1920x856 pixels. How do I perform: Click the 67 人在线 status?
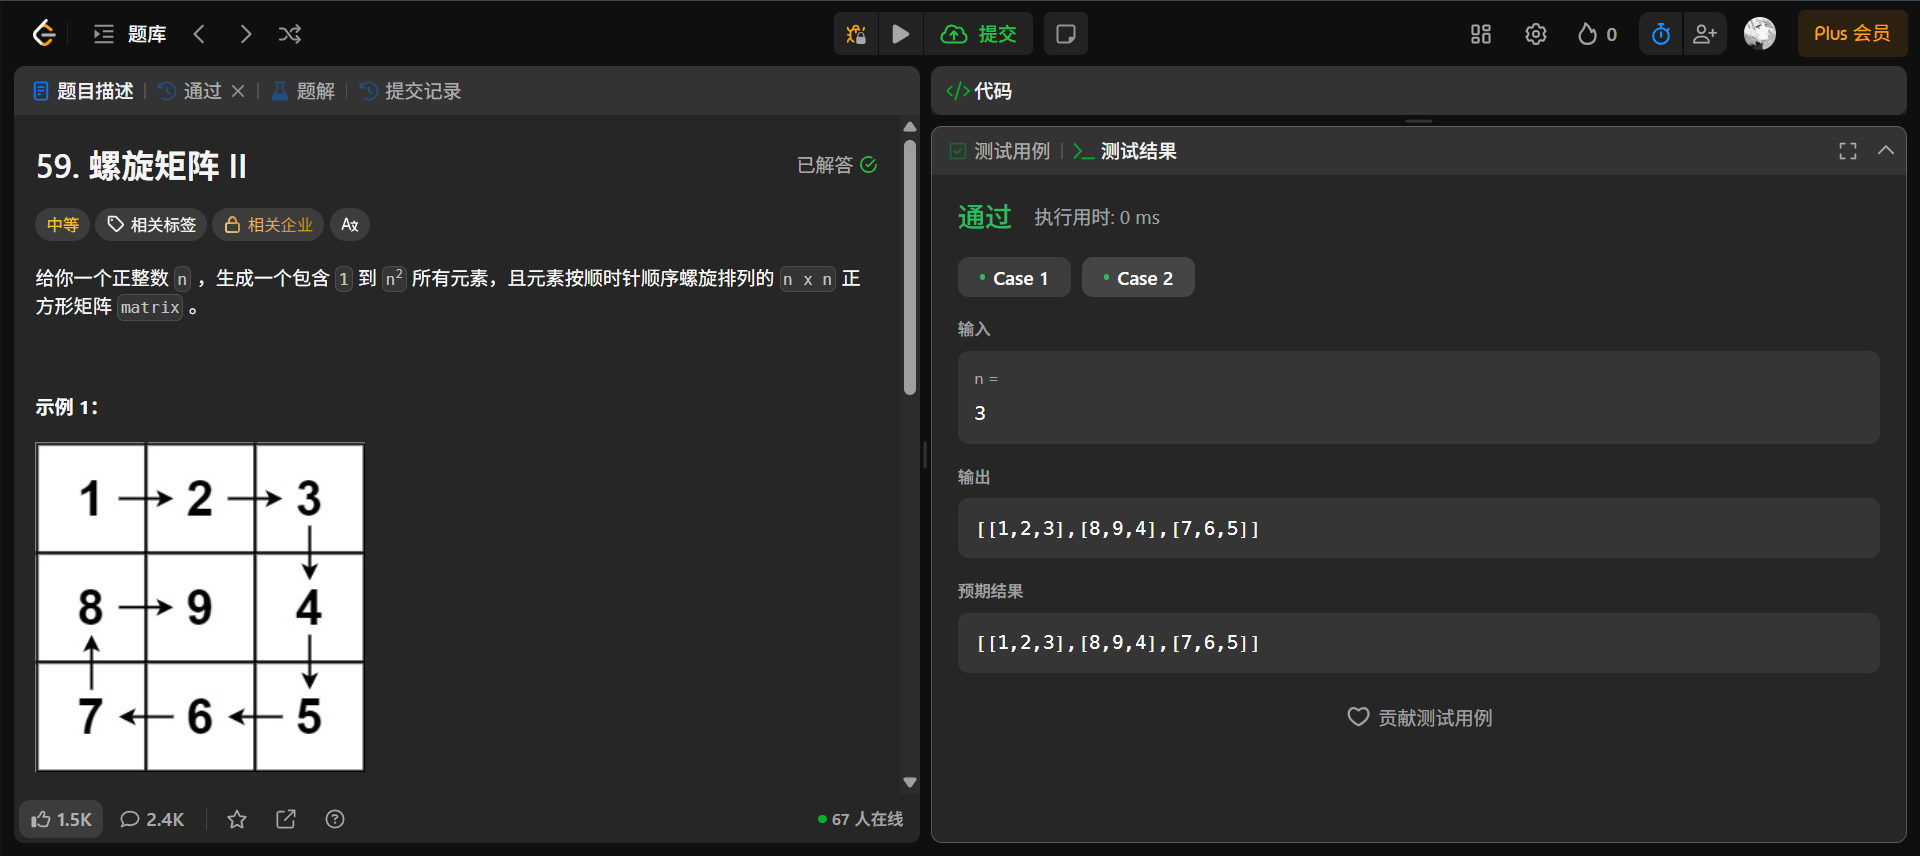pos(860,819)
